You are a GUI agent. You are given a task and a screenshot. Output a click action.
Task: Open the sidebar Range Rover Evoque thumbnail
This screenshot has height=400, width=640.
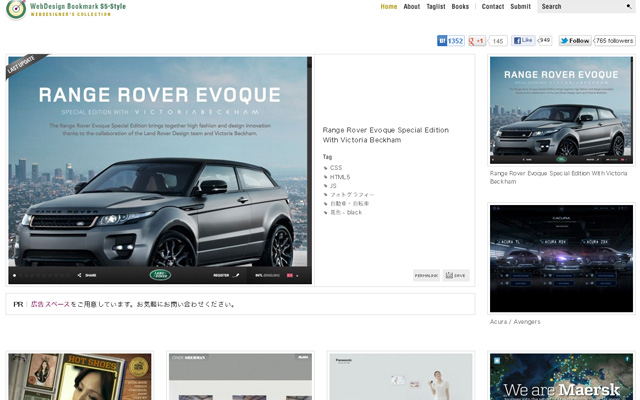pyautogui.click(x=561, y=110)
